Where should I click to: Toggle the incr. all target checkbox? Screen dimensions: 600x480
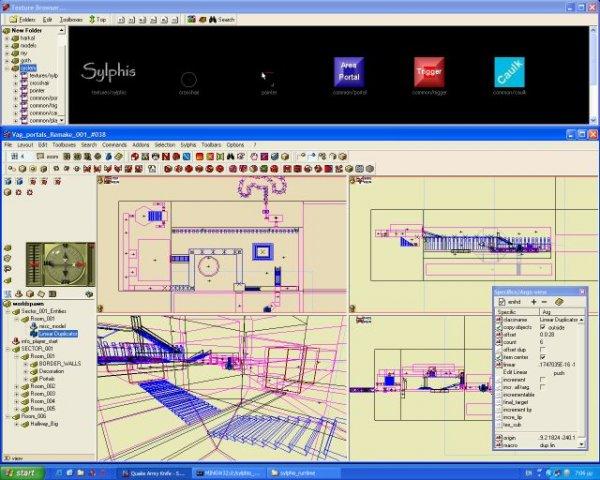(x=543, y=387)
